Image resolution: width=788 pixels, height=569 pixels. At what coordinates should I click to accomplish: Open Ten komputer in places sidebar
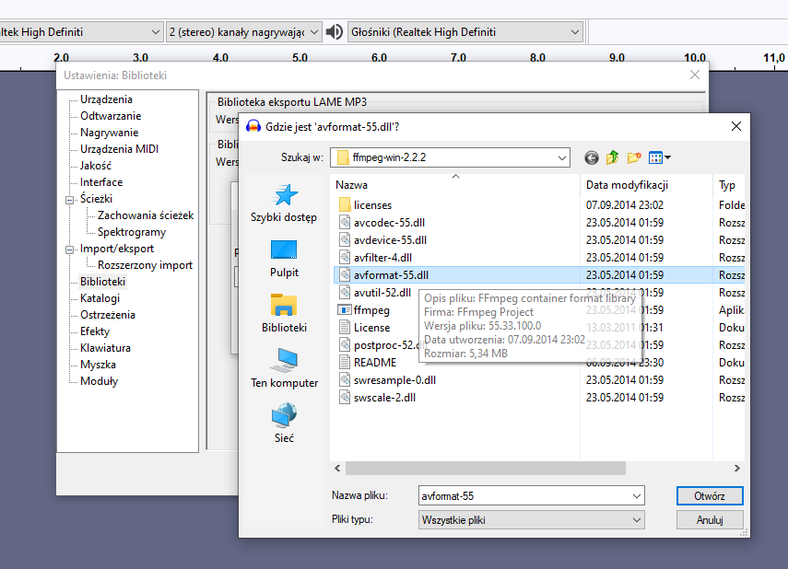(x=284, y=367)
